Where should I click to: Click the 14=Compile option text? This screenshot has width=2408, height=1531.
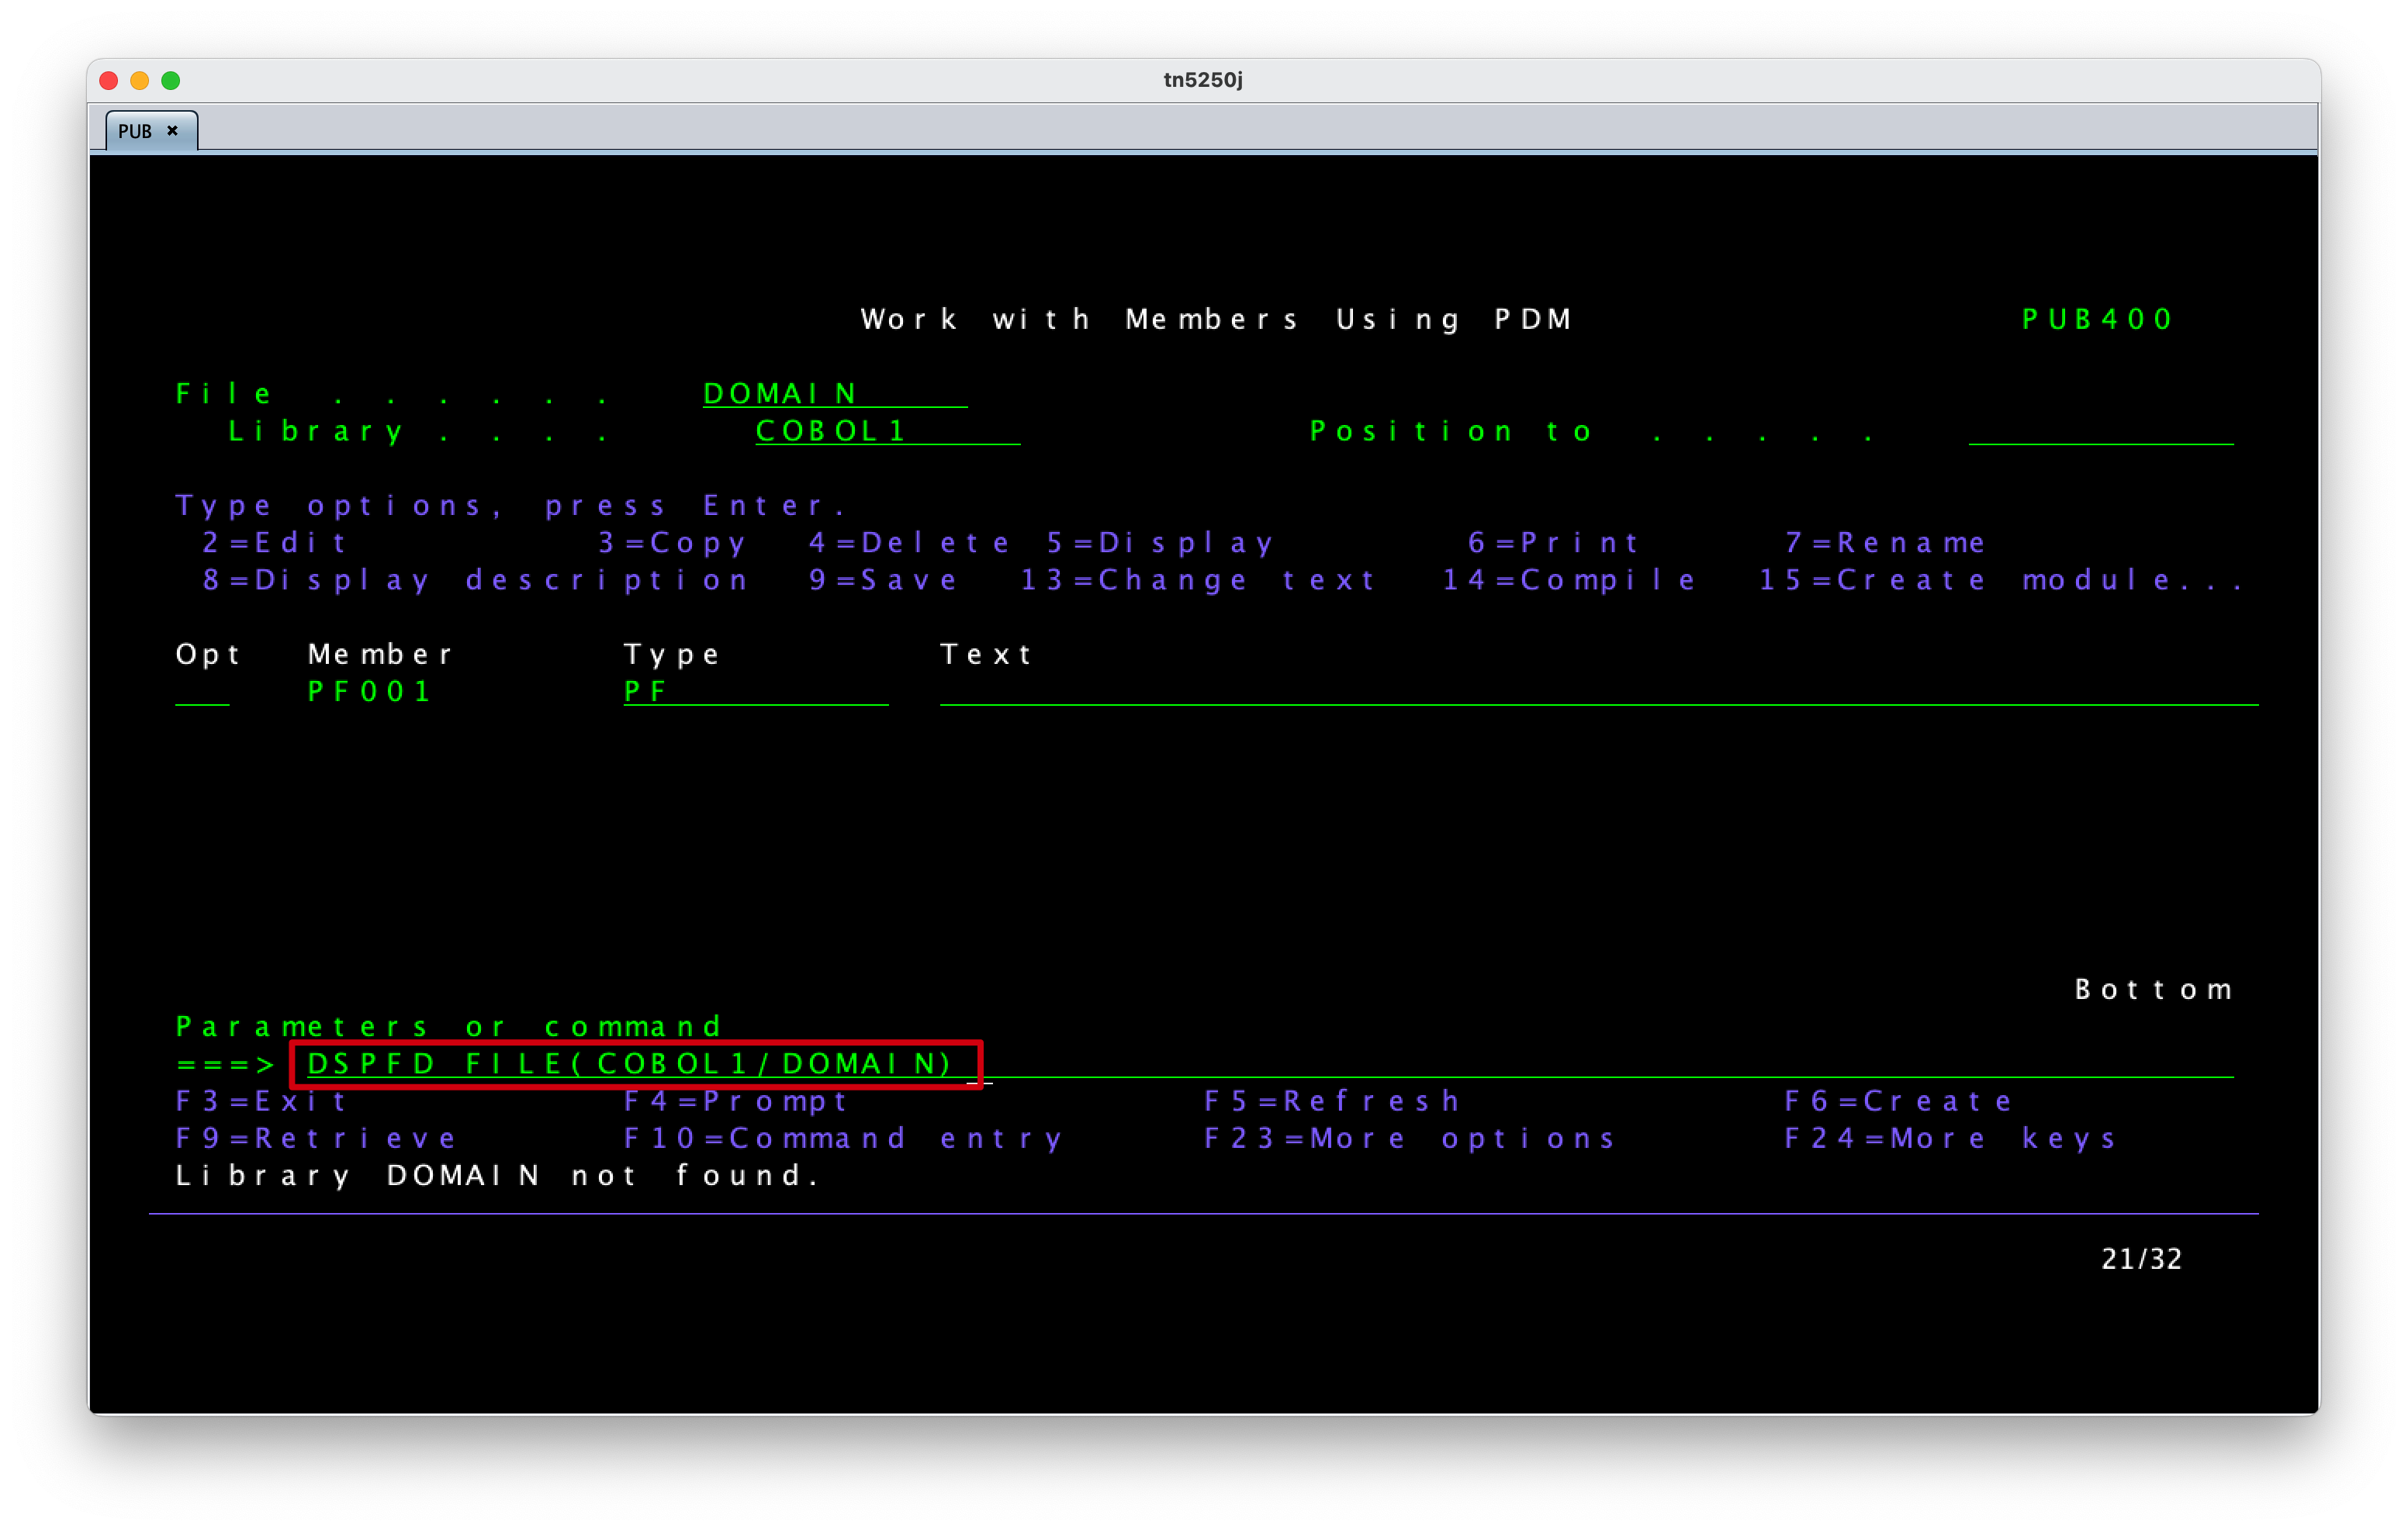(1567, 580)
